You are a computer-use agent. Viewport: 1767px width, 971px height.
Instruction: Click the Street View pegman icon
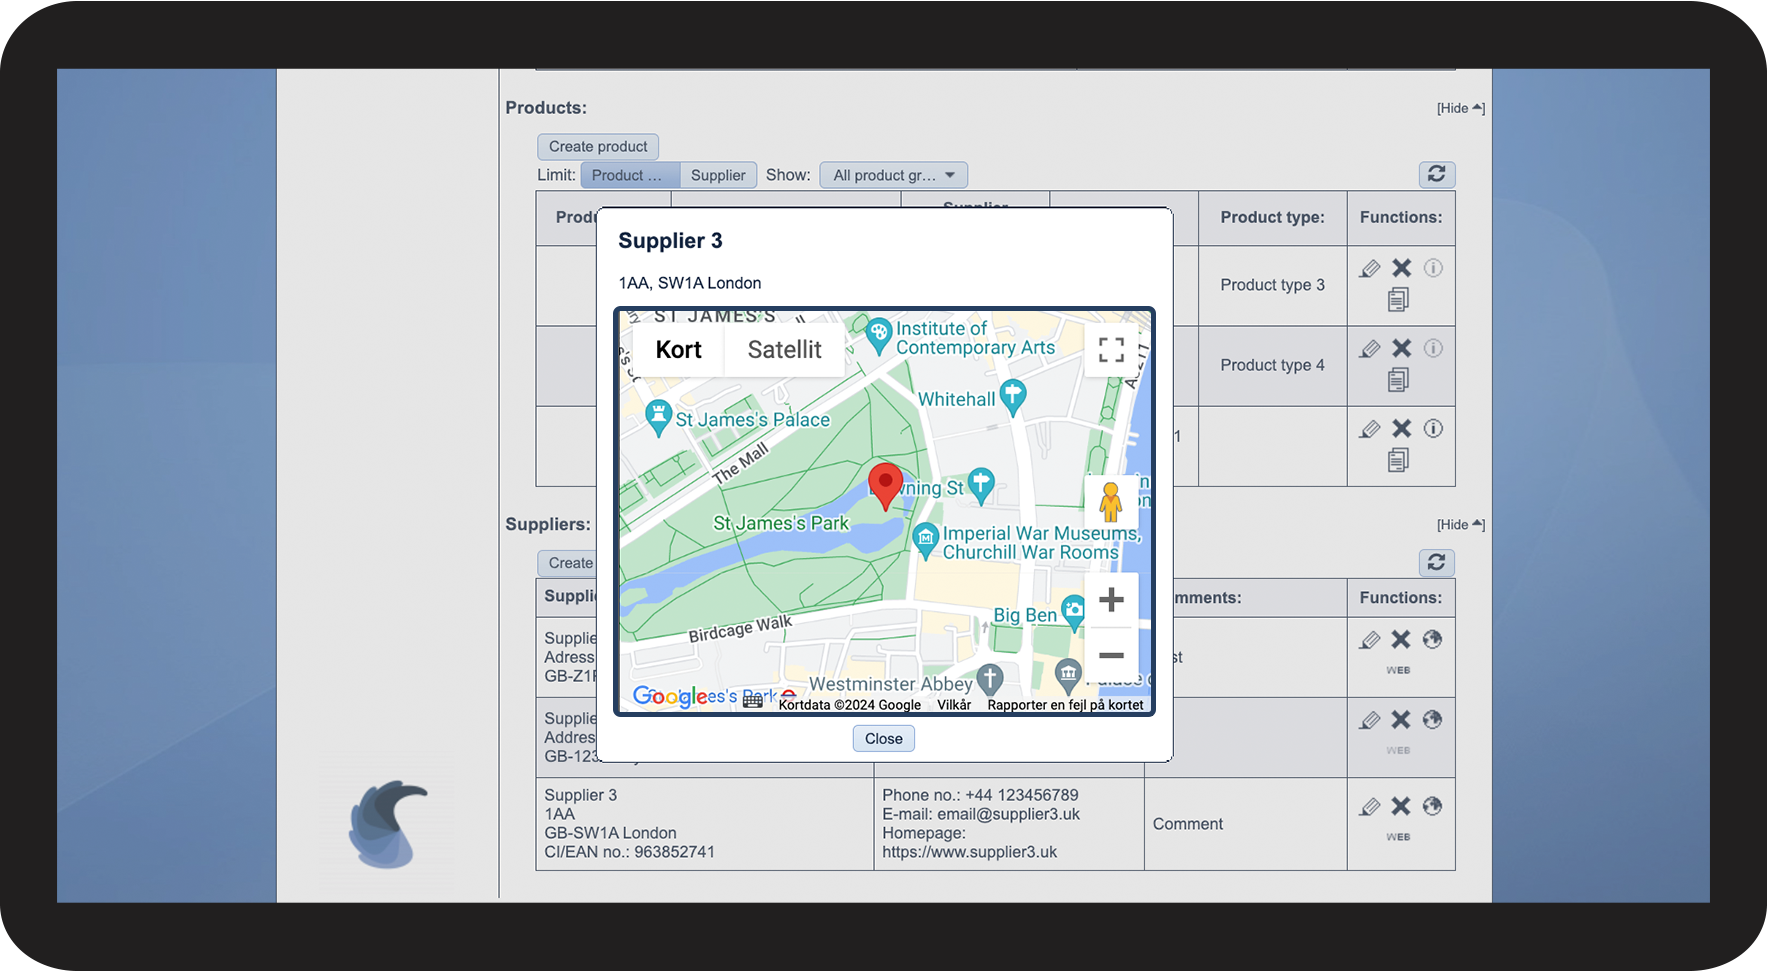click(1110, 502)
